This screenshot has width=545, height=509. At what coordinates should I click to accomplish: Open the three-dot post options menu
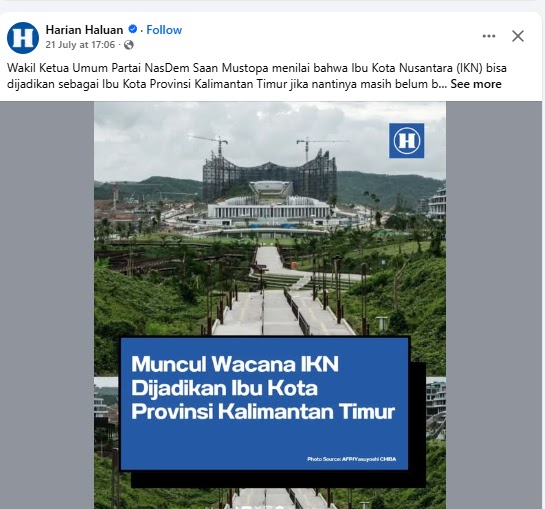(489, 36)
